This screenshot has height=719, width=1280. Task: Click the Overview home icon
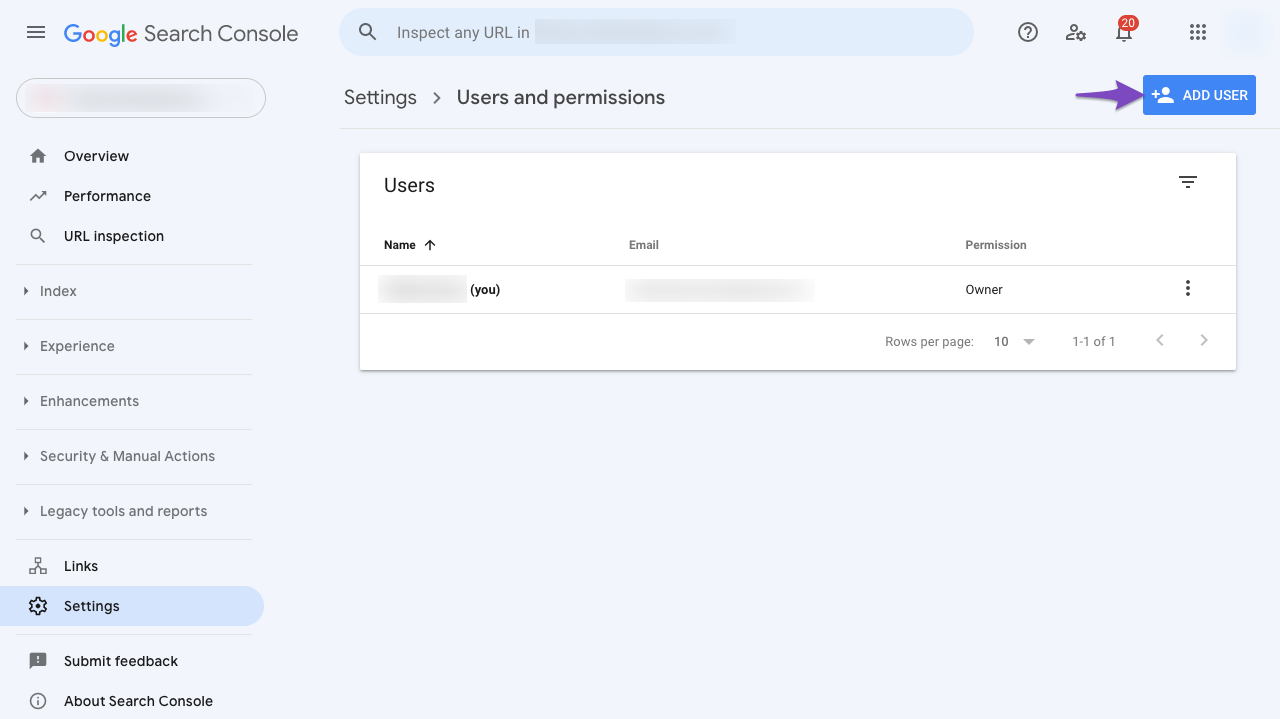[38, 156]
